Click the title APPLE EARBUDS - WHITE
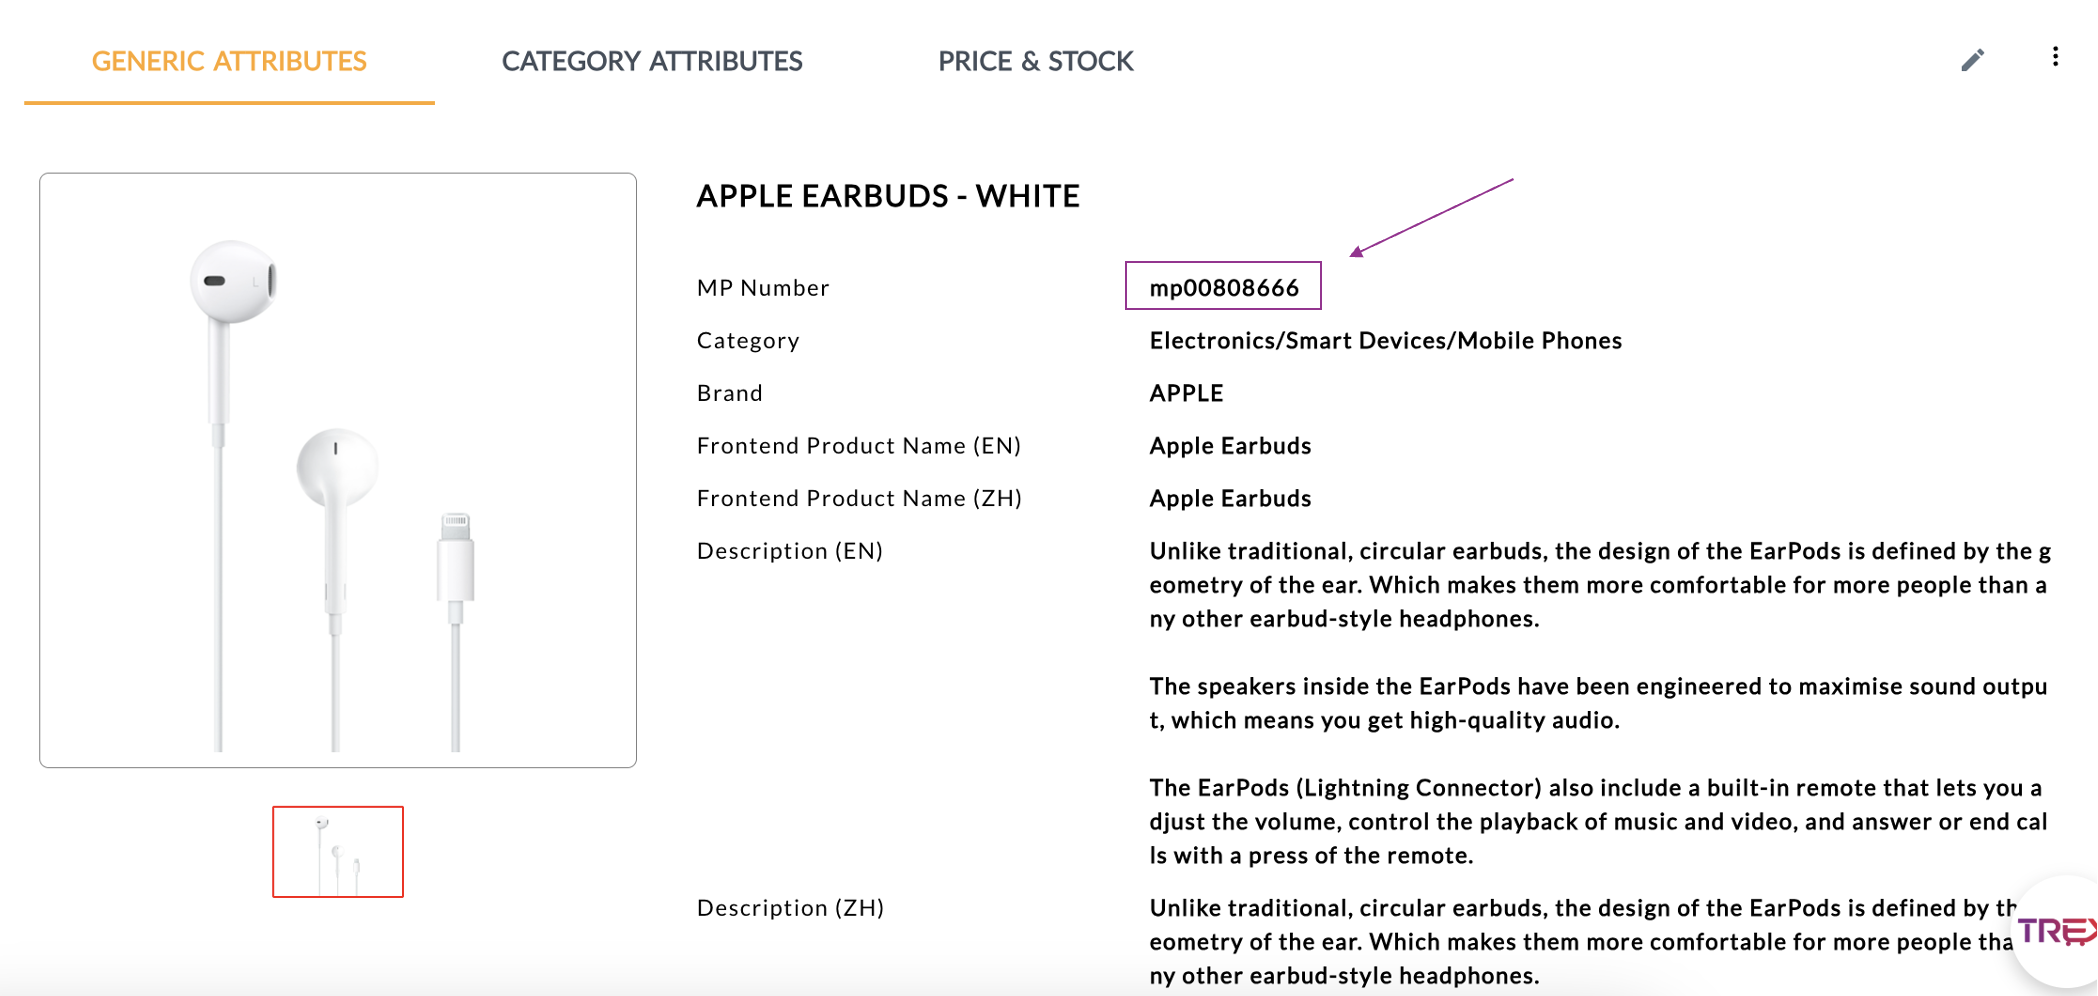 (888, 196)
